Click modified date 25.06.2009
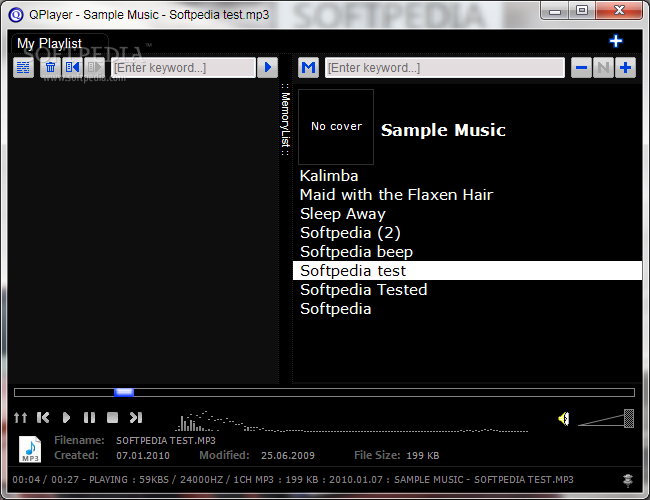 click(288, 456)
